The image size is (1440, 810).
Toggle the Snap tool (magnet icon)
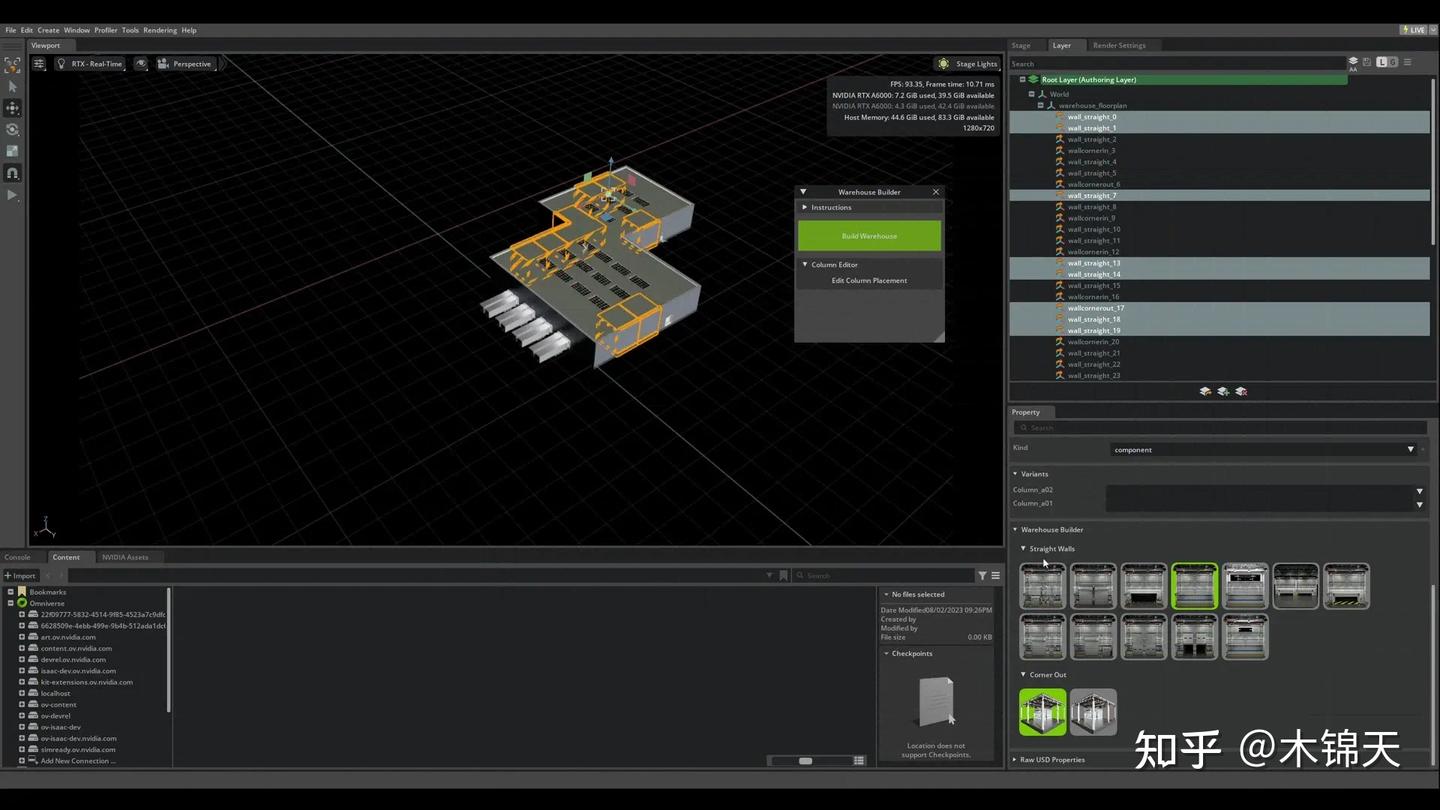click(x=13, y=170)
